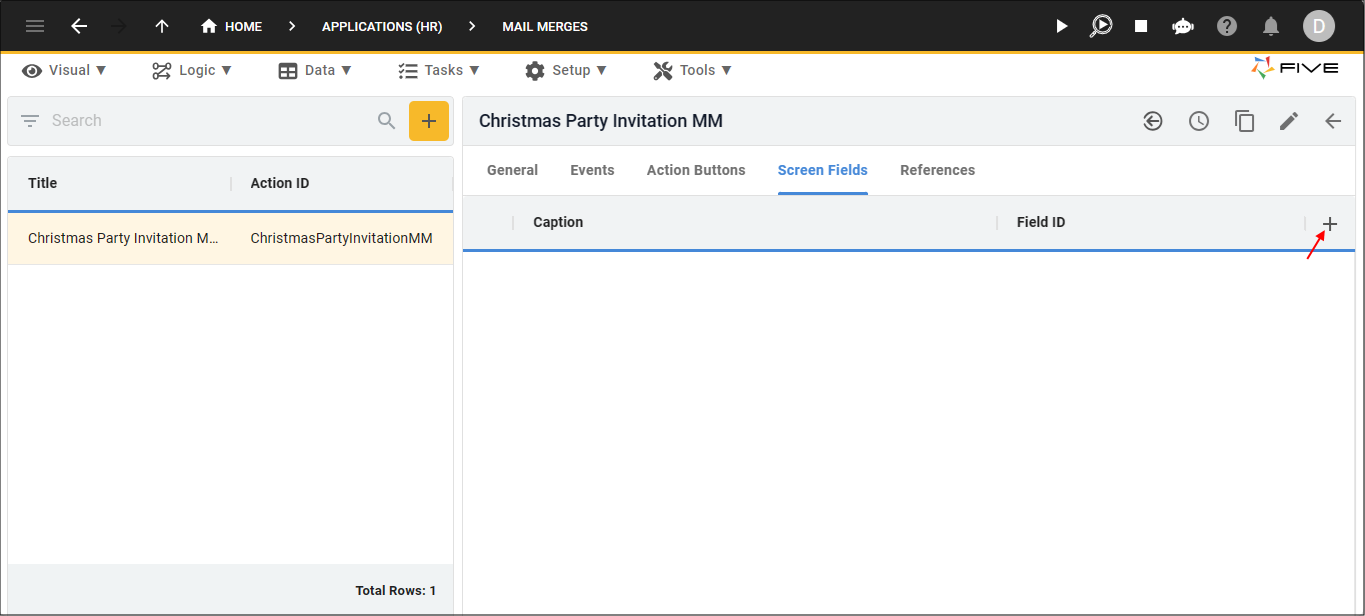Select the Screen Fields tab
1365x616 pixels.
click(x=823, y=170)
